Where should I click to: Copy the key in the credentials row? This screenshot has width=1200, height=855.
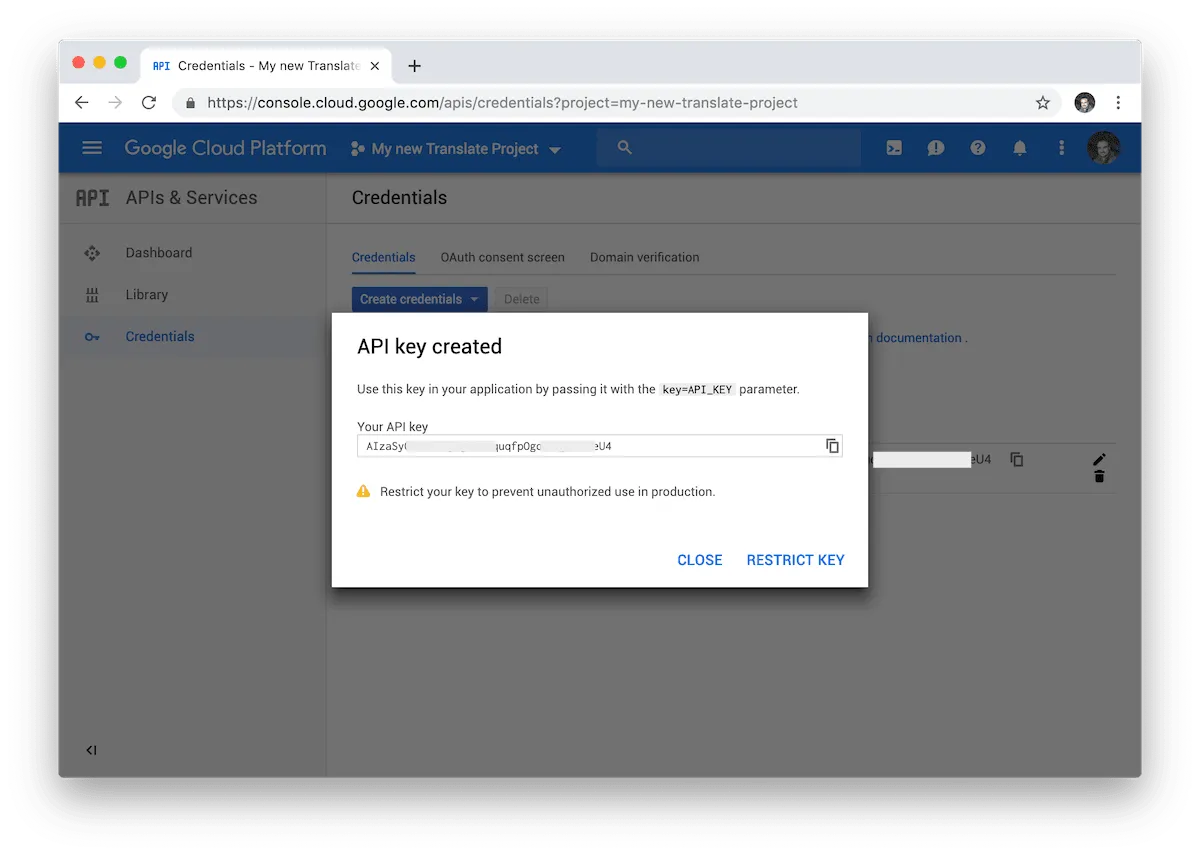coord(1016,459)
